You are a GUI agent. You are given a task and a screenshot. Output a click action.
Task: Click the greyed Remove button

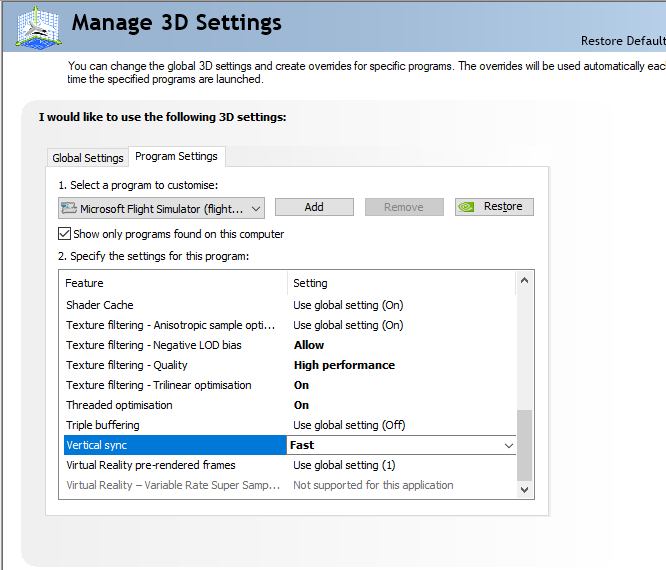[404, 207]
